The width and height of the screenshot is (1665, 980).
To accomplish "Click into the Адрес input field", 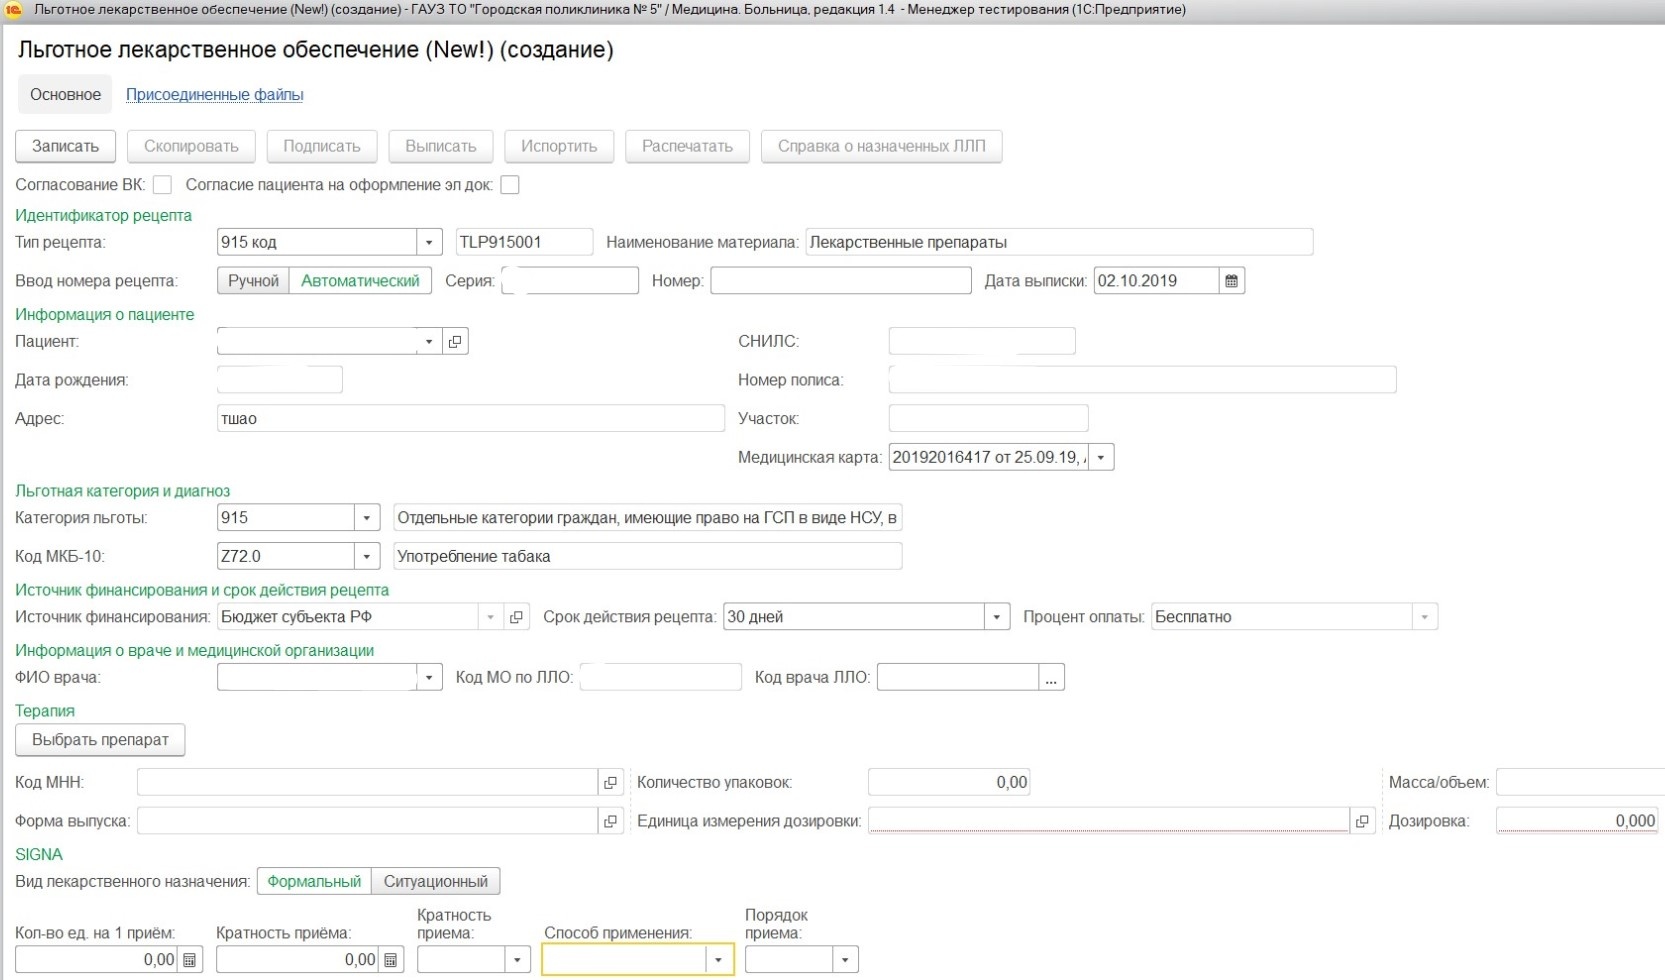I will (x=470, y=419).
